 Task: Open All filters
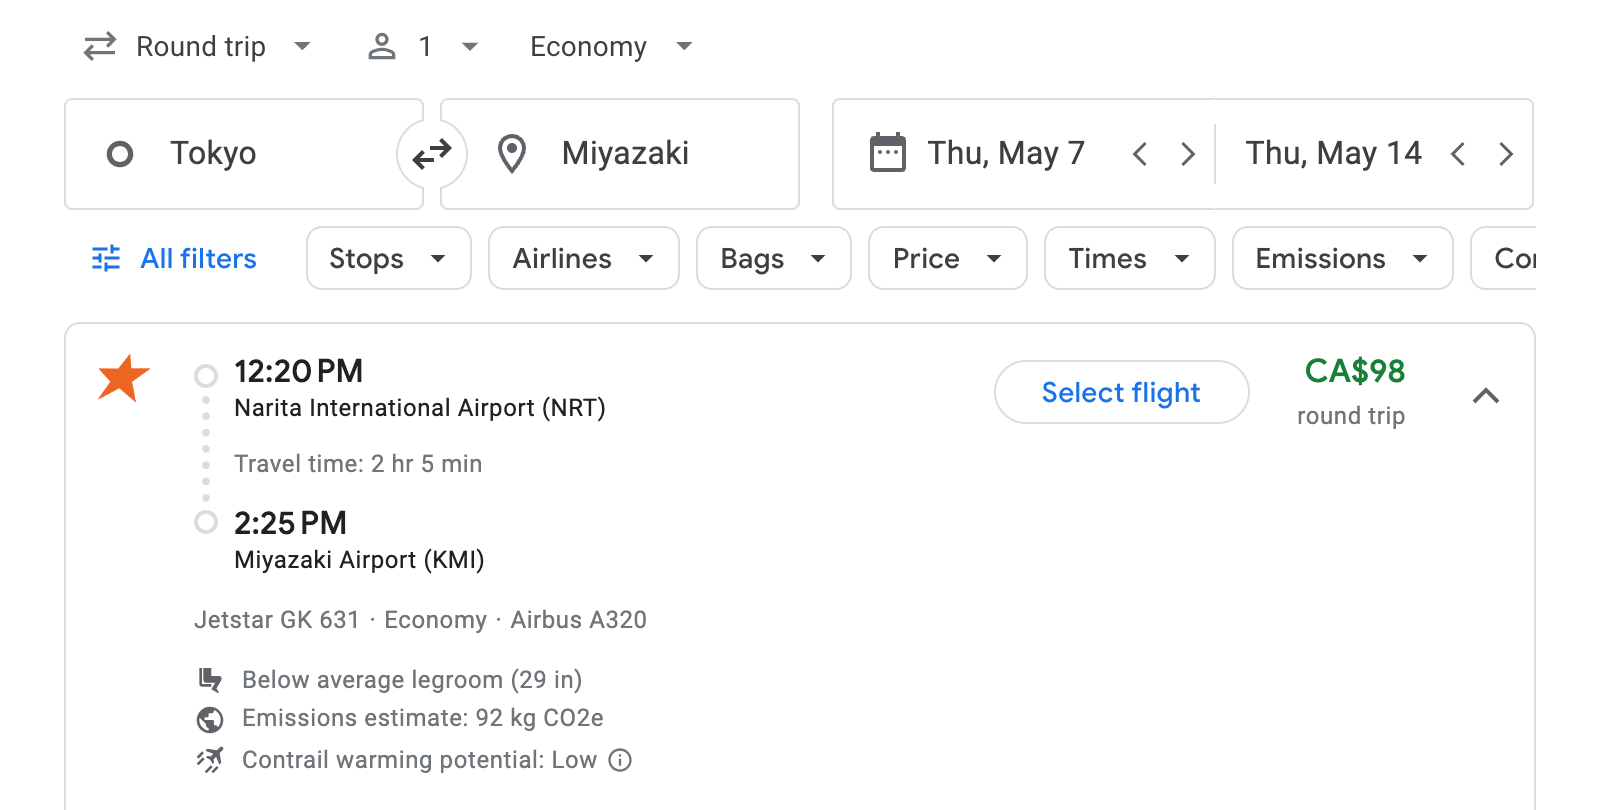[172, 258]
